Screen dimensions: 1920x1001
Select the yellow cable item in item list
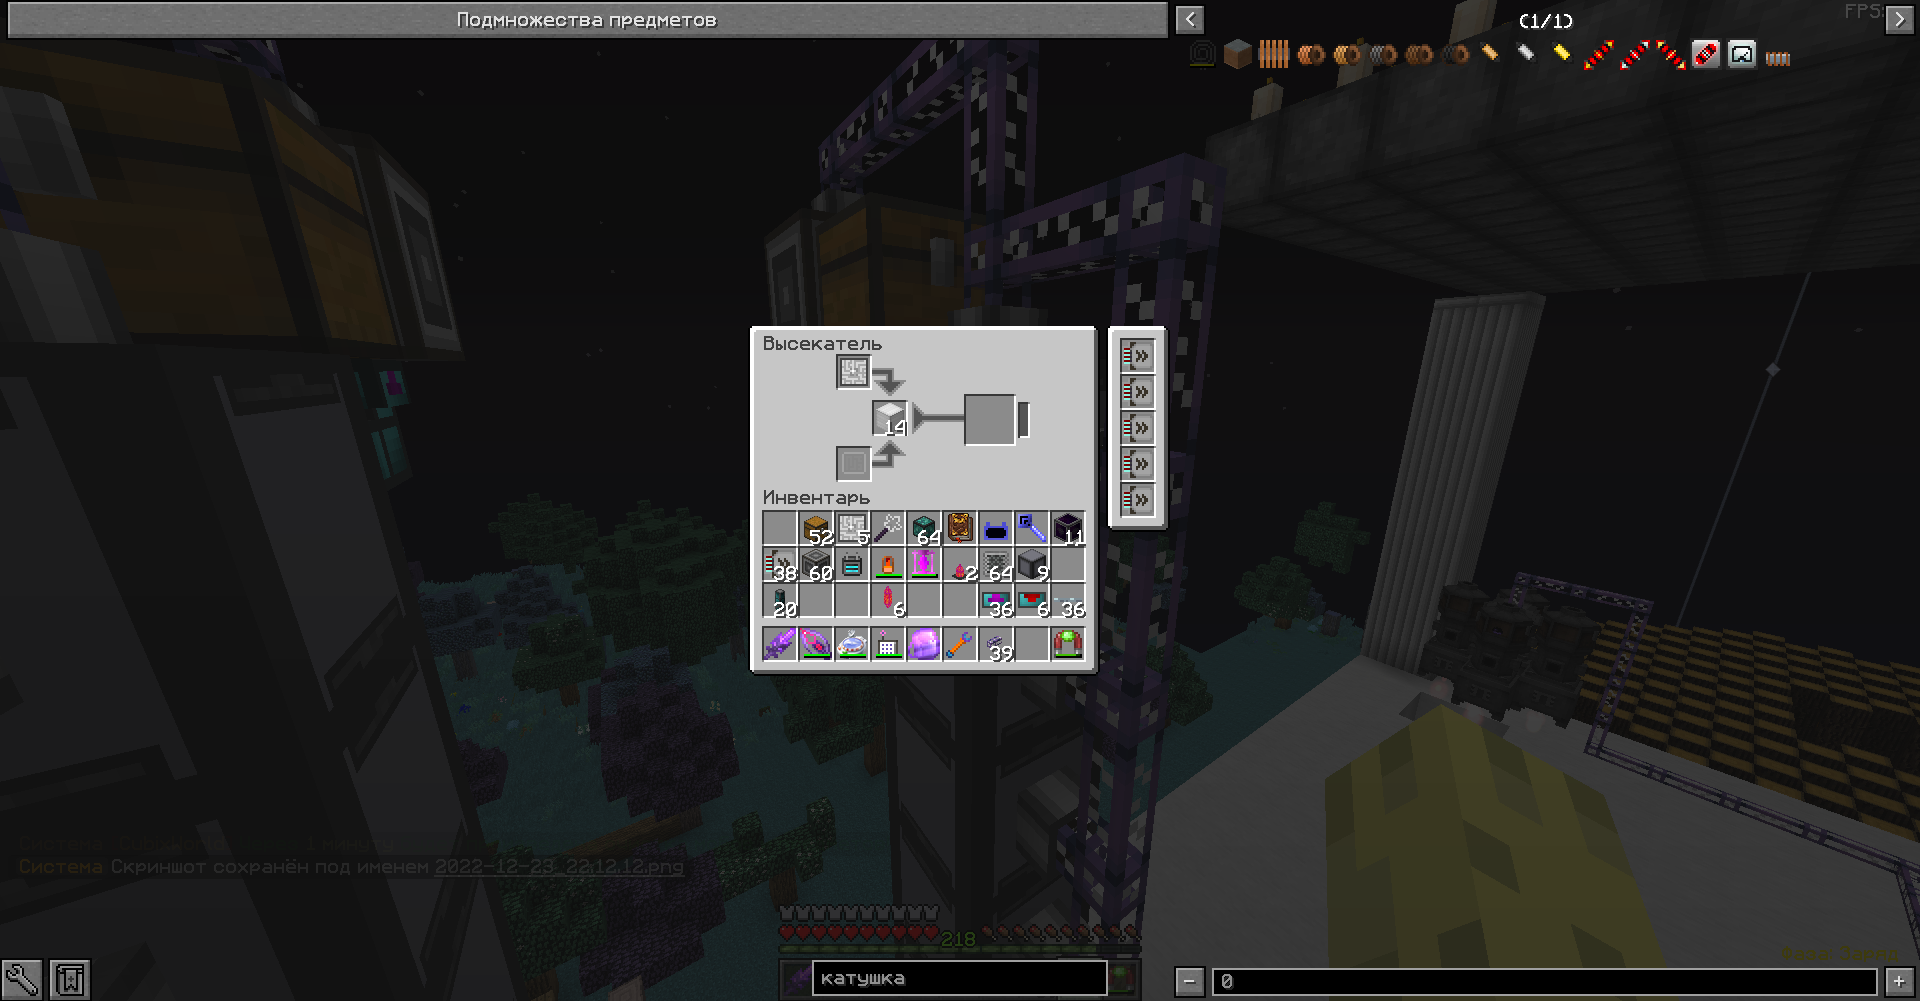1561,55
